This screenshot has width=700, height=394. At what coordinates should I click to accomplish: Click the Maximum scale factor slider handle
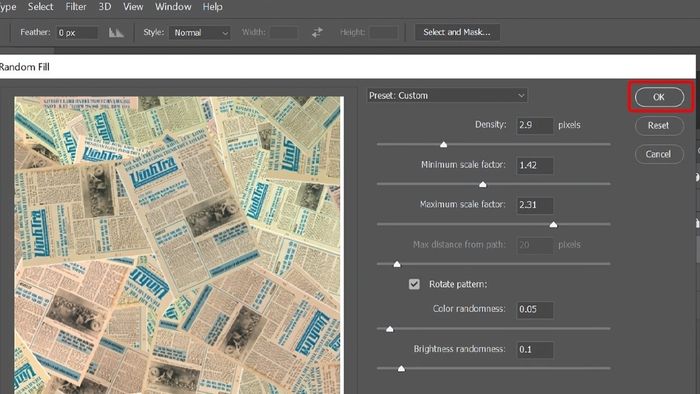[553, 224]
